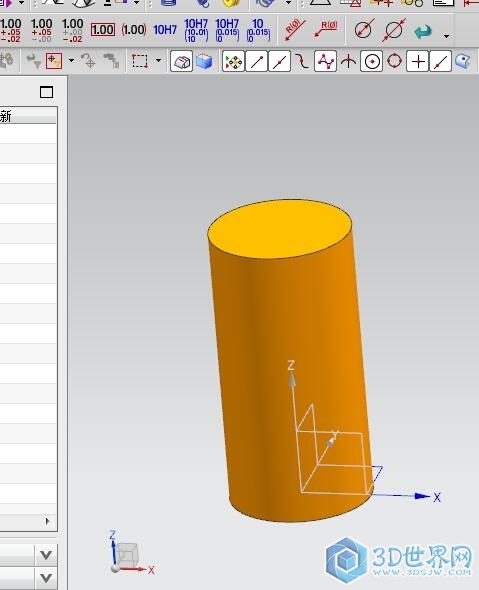
Task: Expand the upper chevron section in the navigator
Action: [46, 555]
